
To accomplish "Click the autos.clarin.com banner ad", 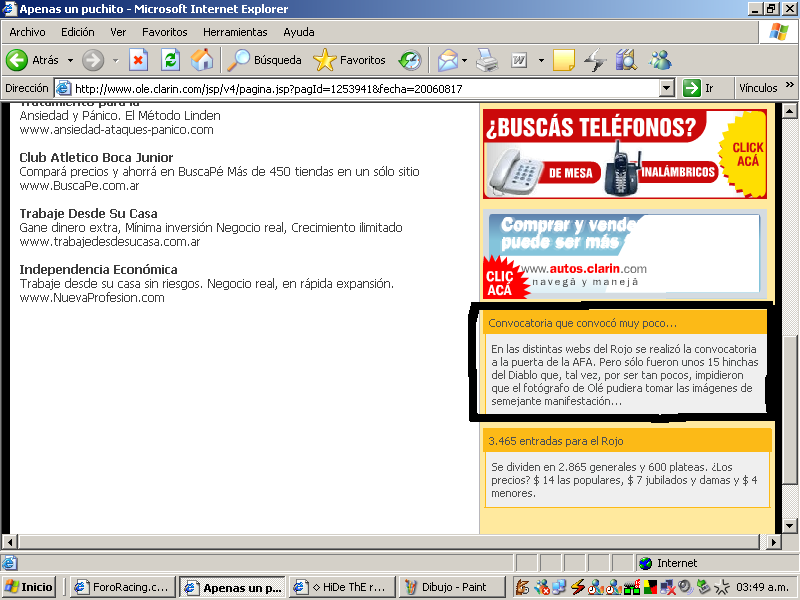I will coord(625,254).
